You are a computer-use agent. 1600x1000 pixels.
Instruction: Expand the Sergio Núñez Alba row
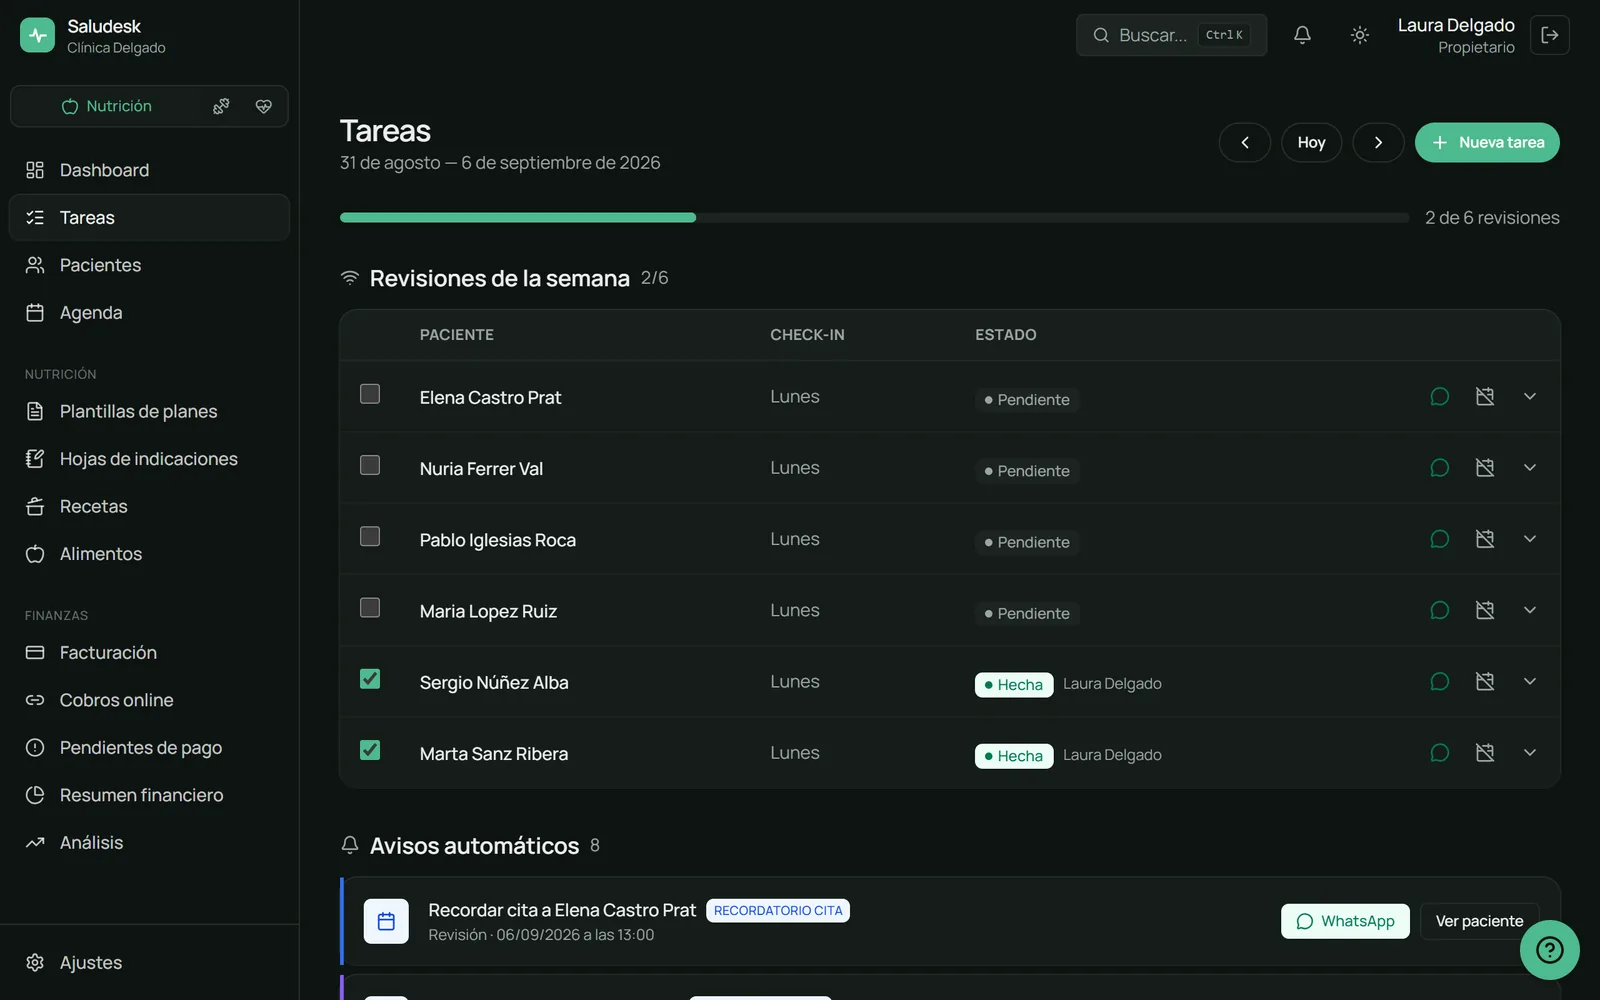1530,681
